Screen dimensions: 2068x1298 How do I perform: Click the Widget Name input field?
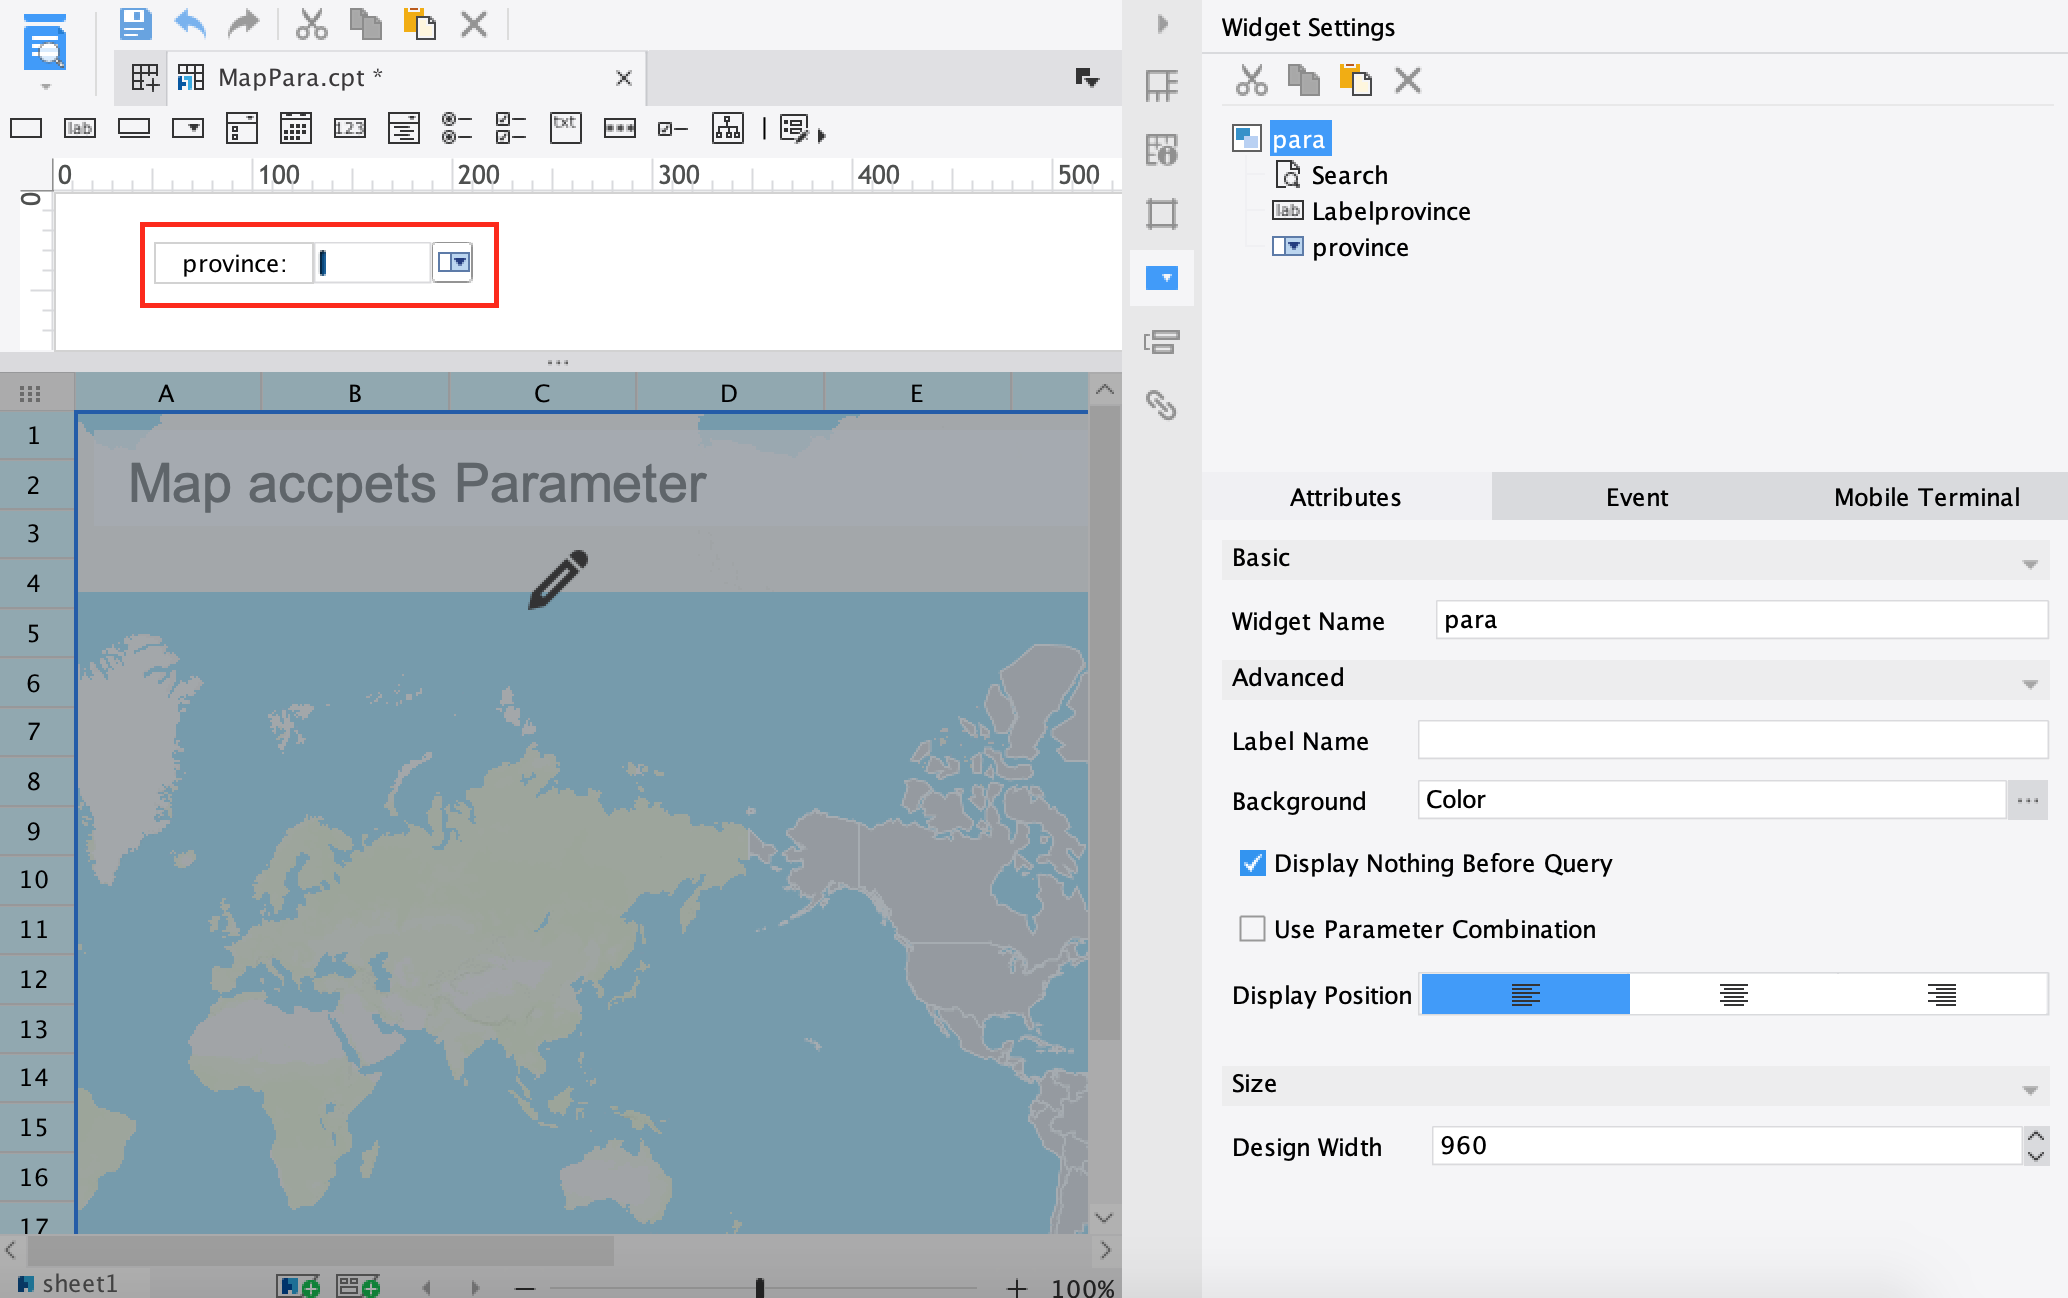(1742, 620)
